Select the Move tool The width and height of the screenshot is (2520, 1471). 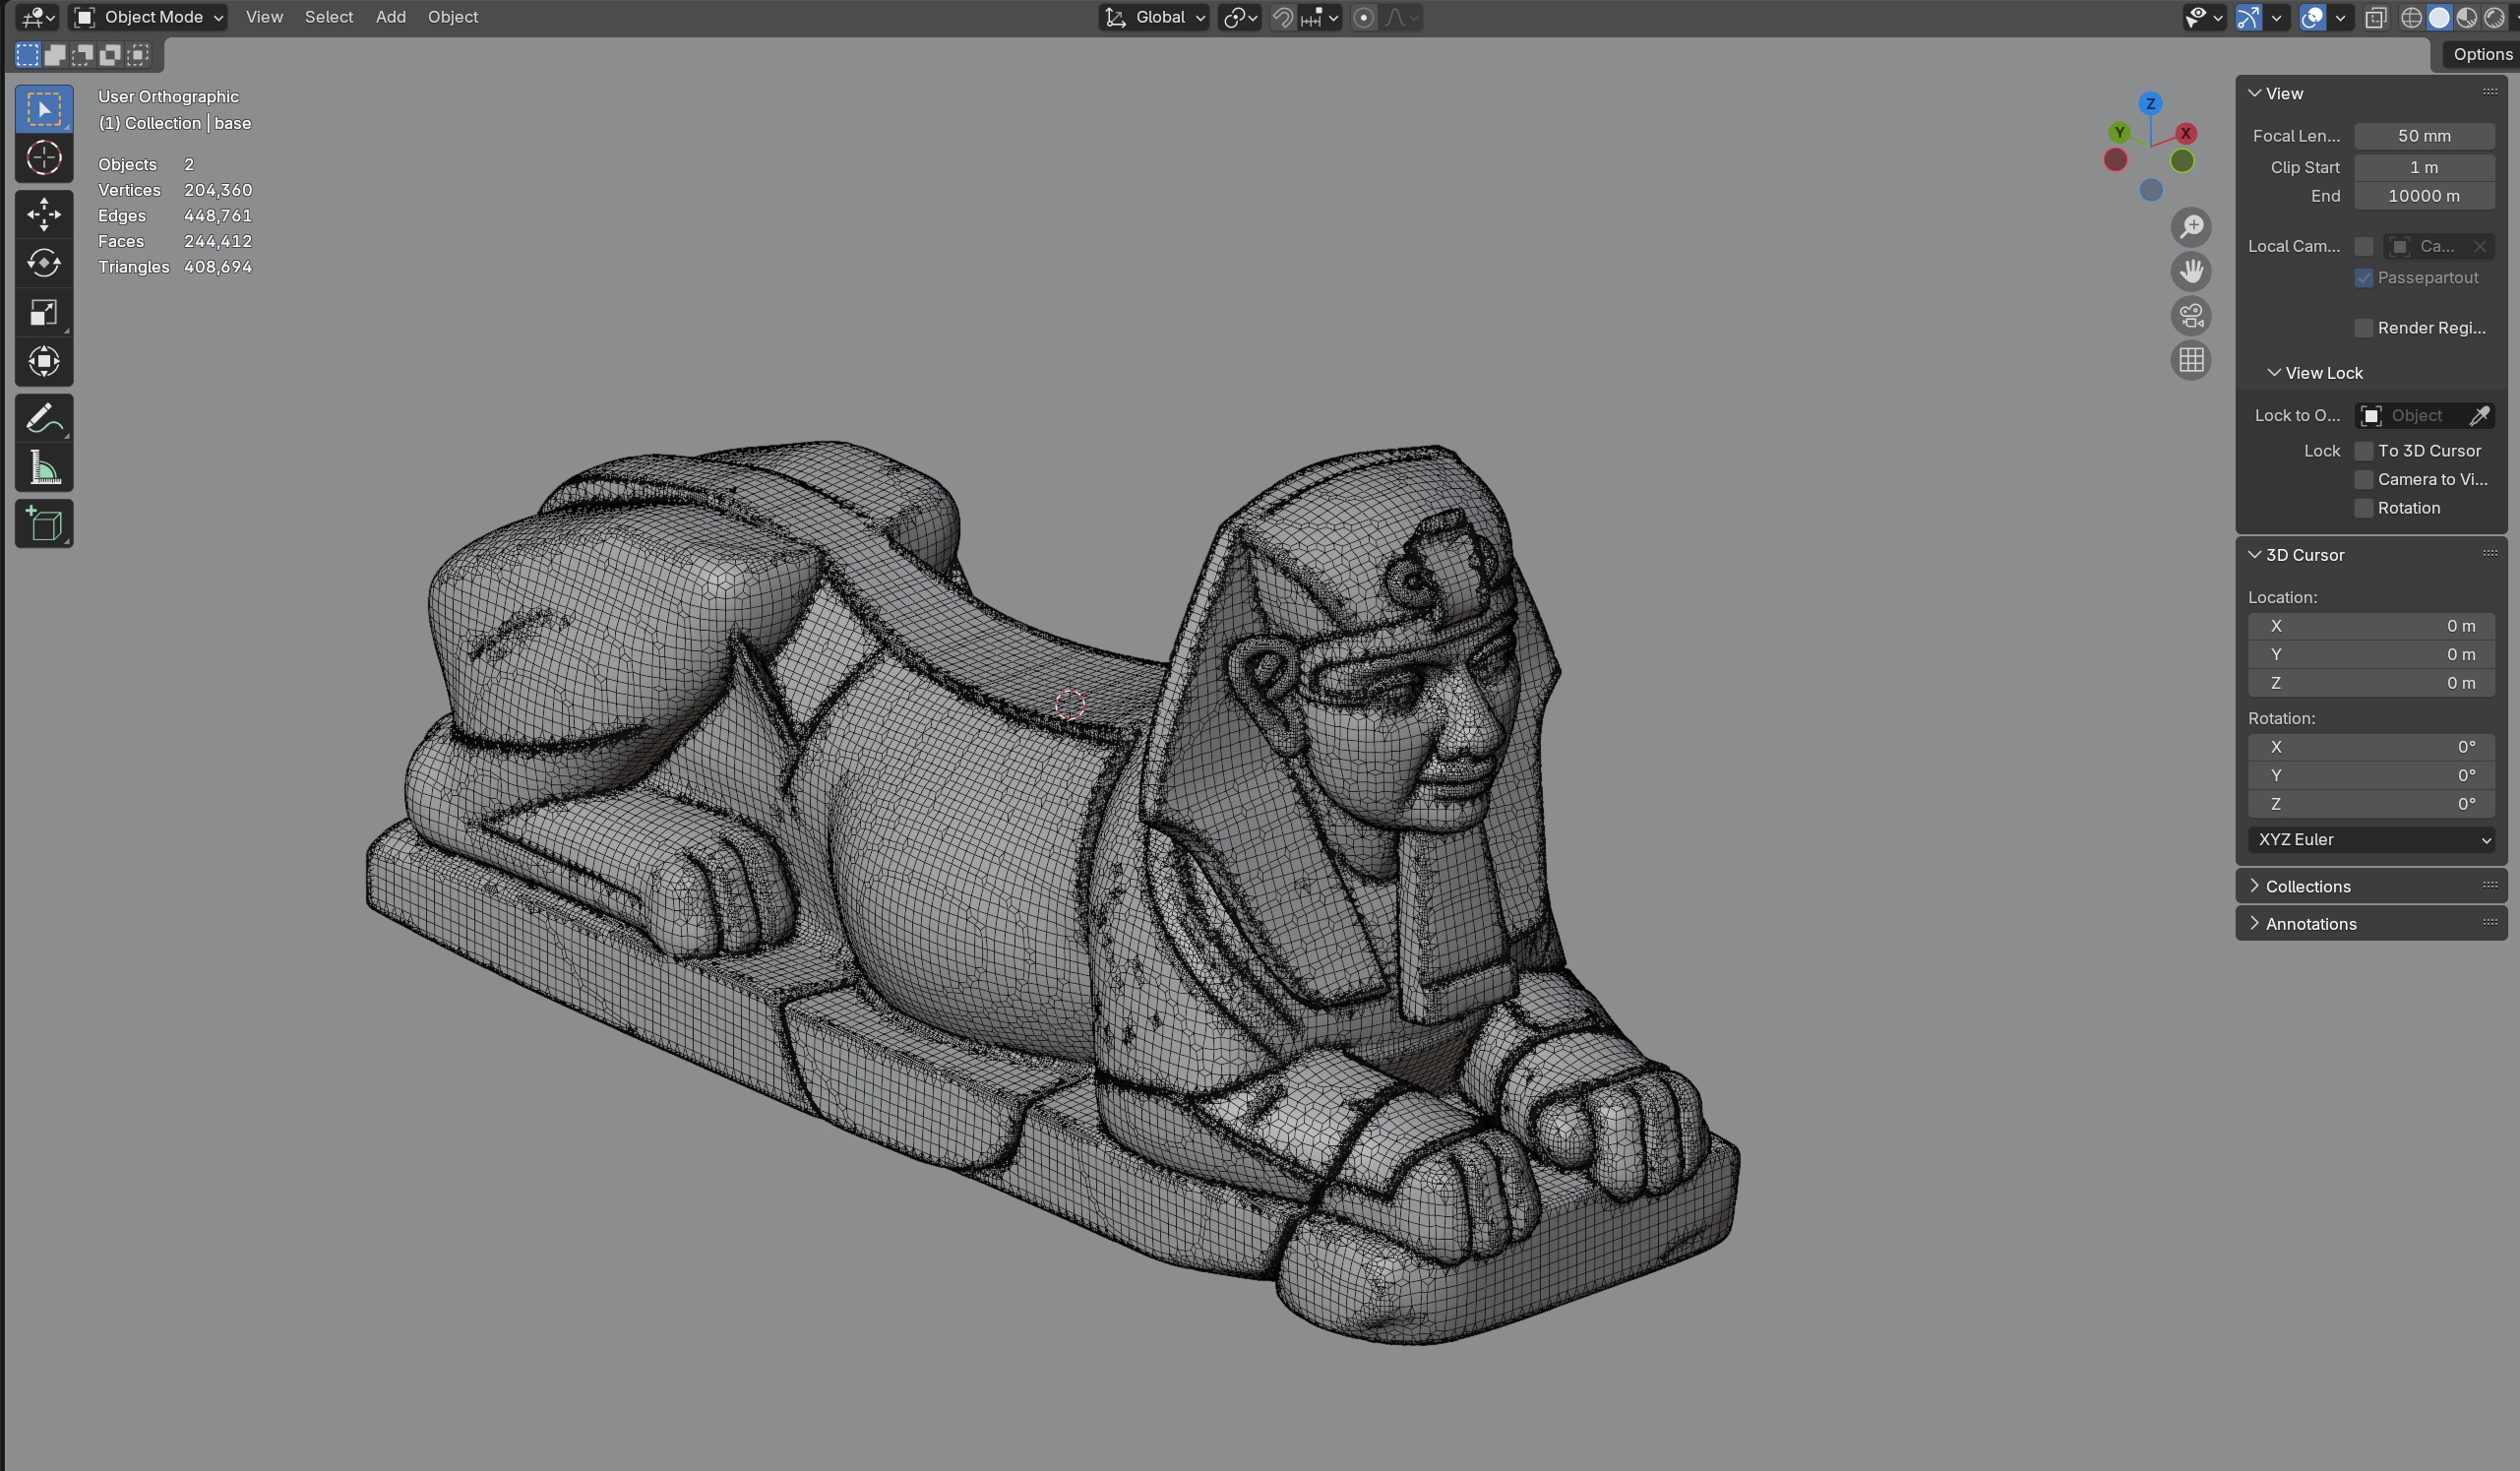(44, 214)
